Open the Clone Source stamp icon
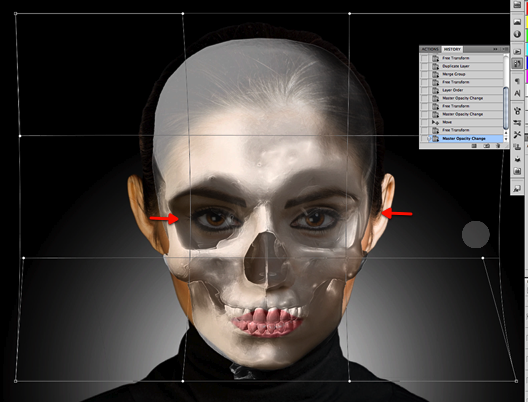 (x=517, y=147)
